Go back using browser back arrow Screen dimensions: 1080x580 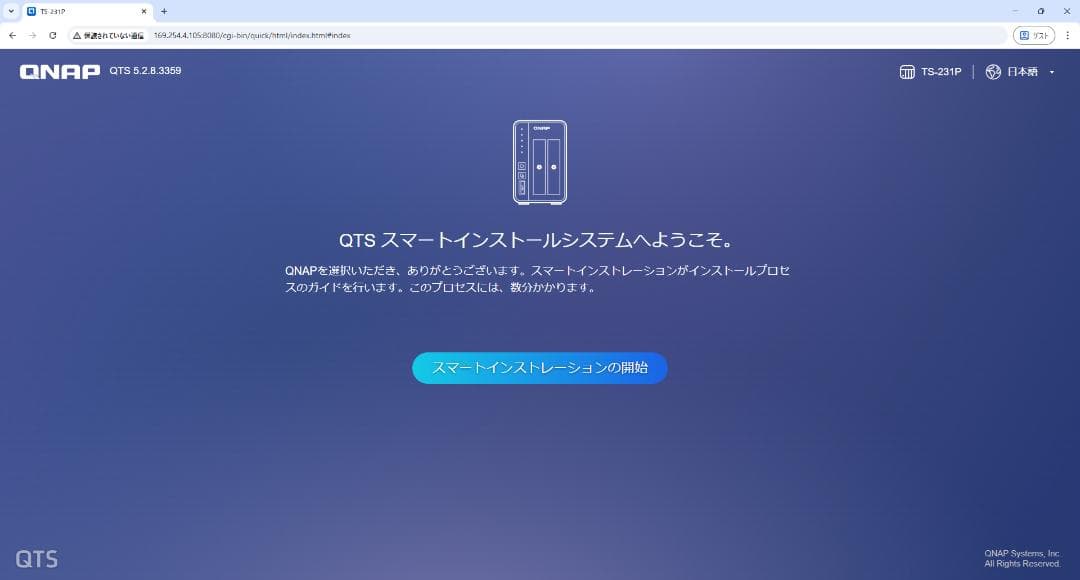[x=12, y=35]
